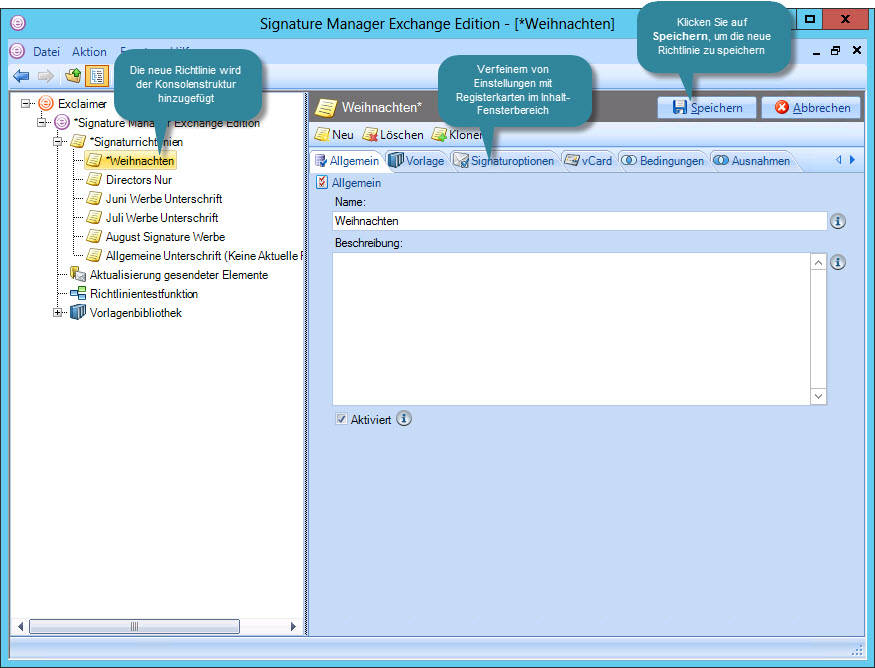
Task: Open the Datei menu
Action: (x=46, y=51)
